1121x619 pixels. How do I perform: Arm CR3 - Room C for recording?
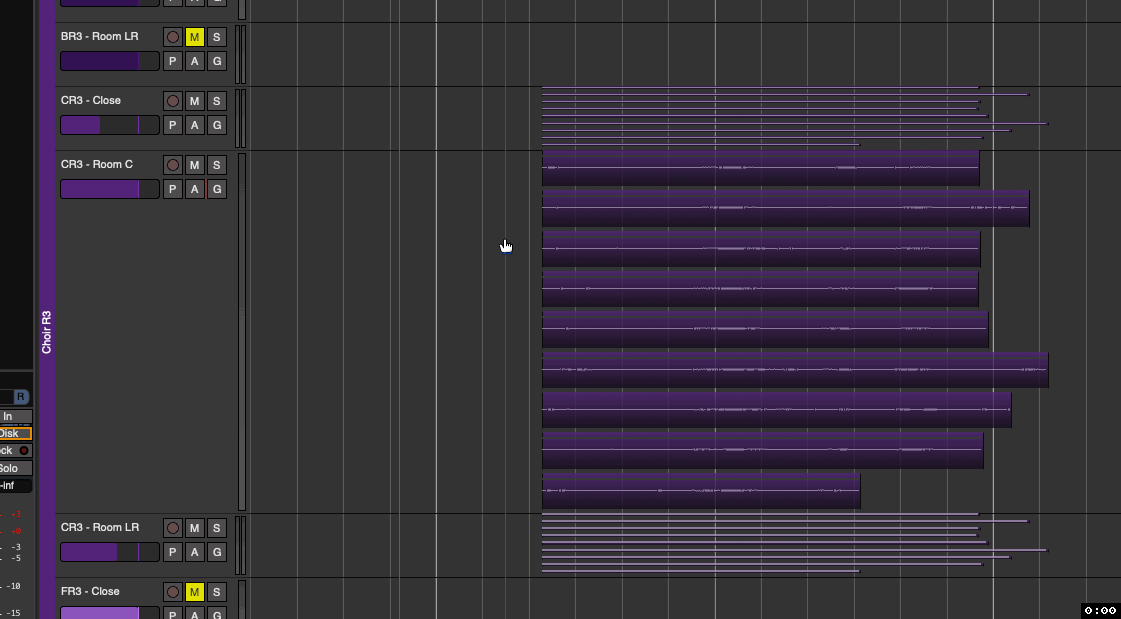172,164
